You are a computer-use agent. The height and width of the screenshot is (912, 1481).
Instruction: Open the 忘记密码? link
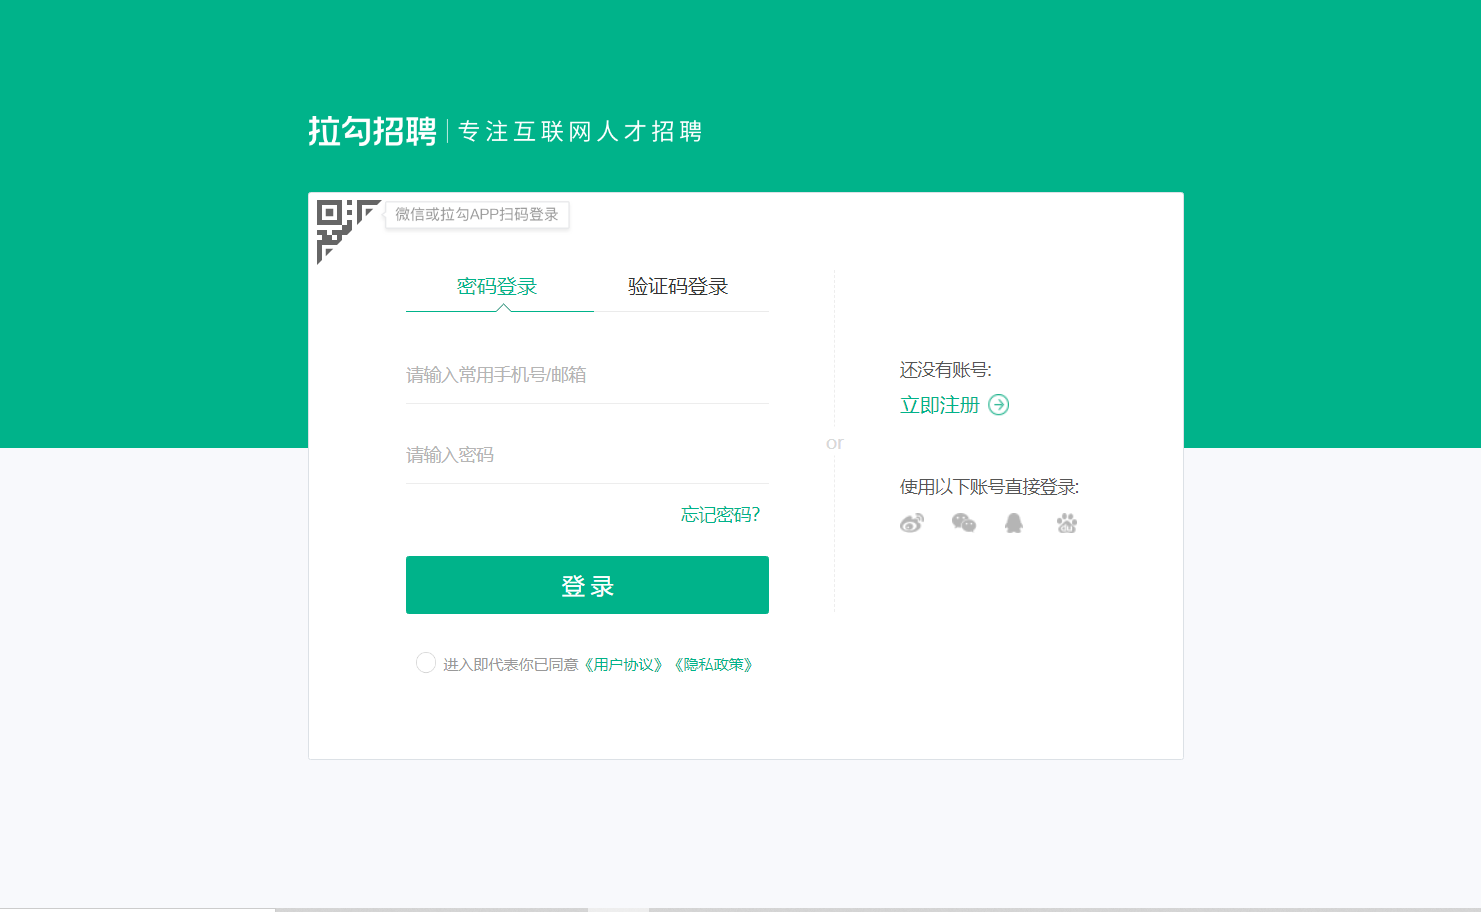click(720, 515)
